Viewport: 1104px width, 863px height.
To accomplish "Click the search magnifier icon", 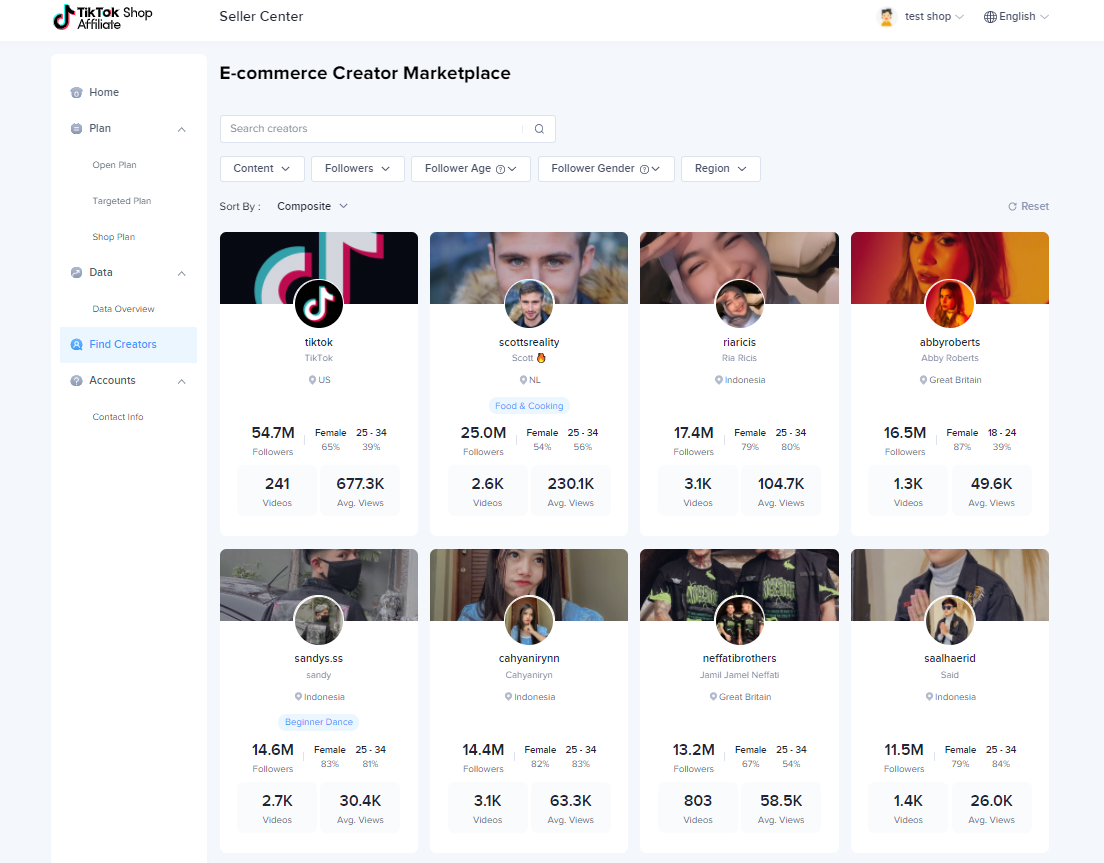I will pyautogui.click(x=539, y=129).
